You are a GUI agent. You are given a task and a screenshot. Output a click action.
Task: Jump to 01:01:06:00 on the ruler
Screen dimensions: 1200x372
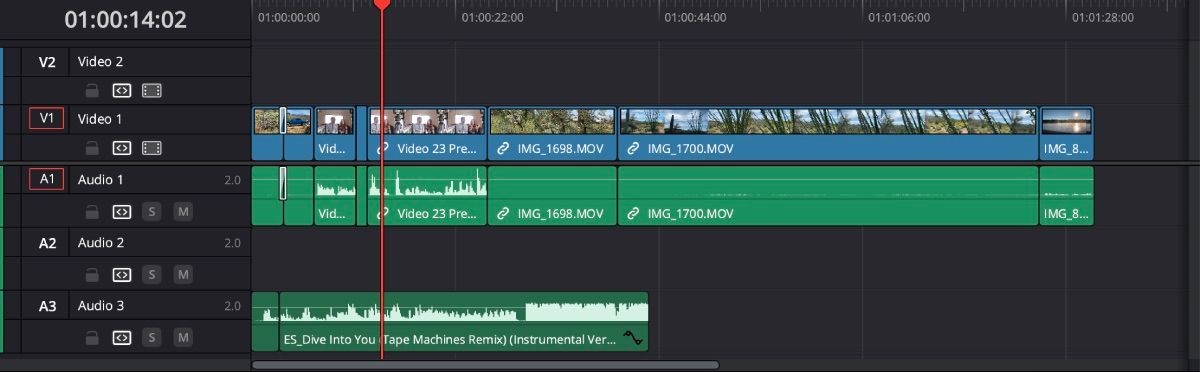coord(899,18)
